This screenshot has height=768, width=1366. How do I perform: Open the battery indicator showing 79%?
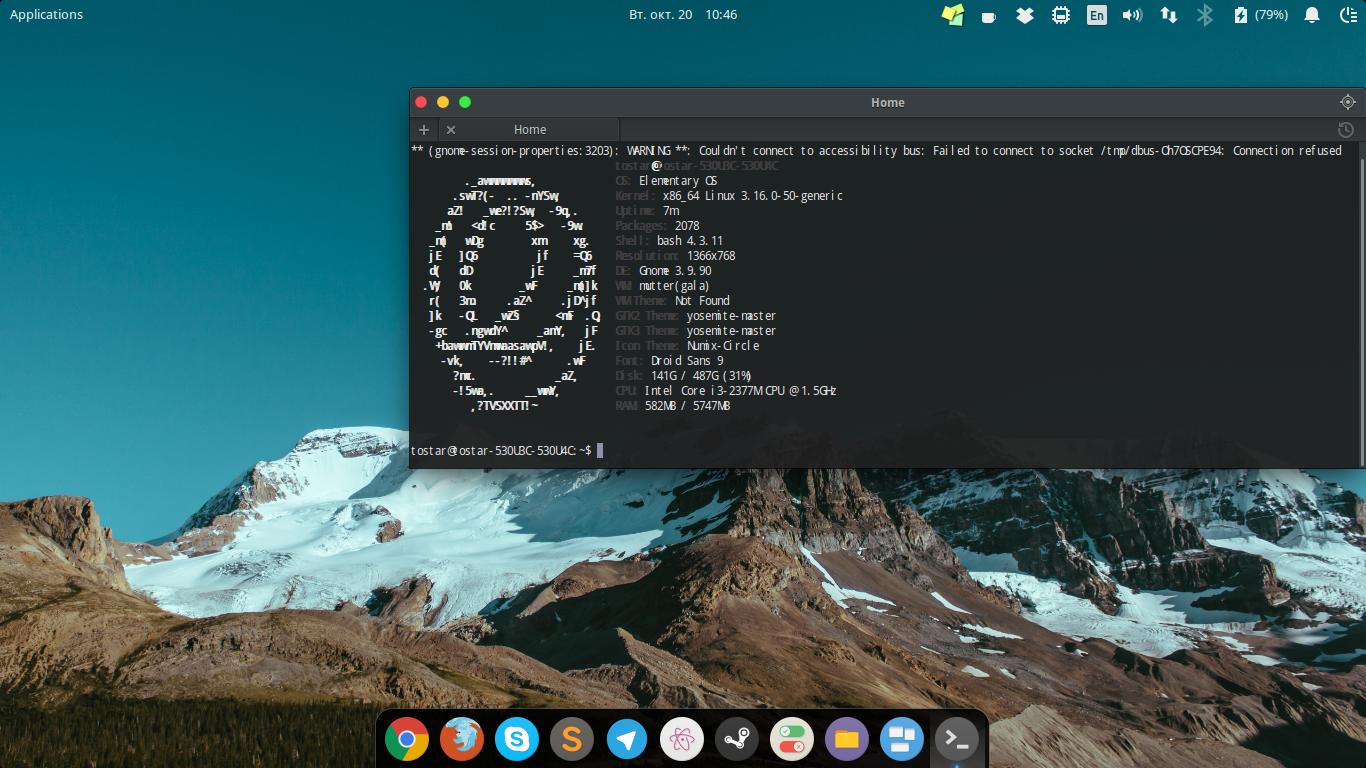point(1261,15)
